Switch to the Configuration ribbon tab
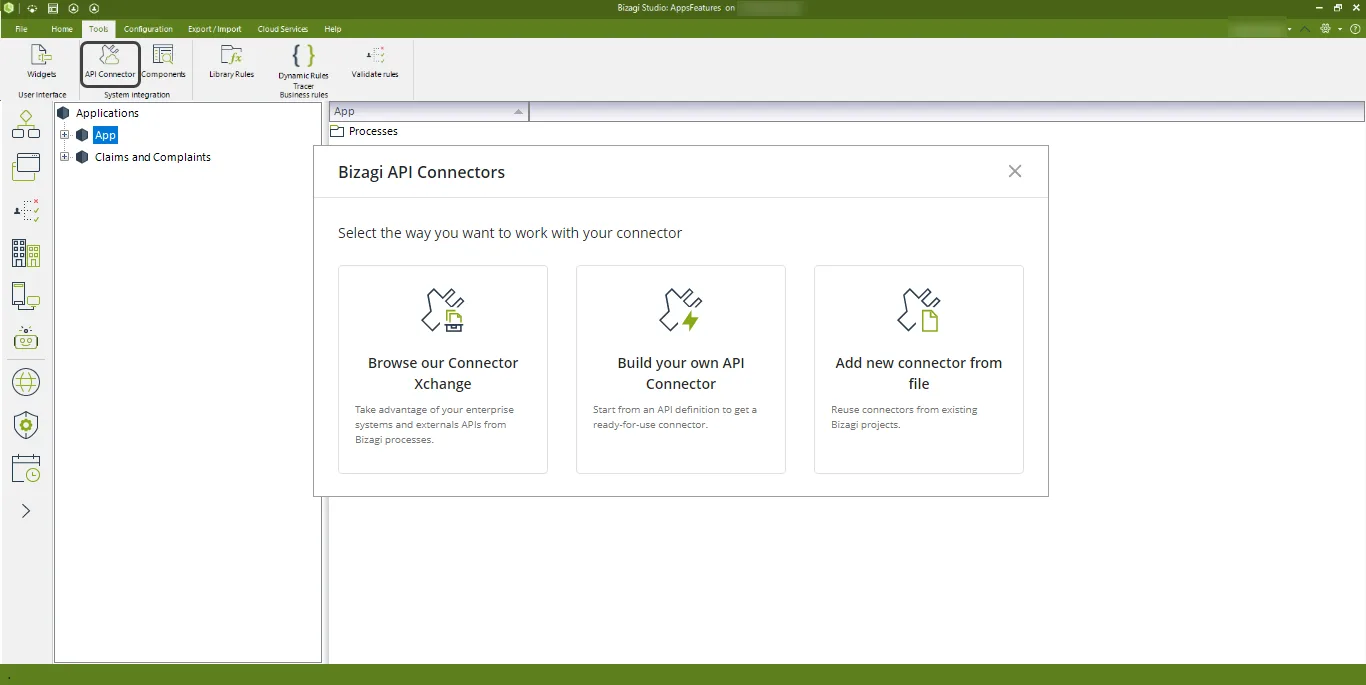Viewport: 1366px width, 685px height. click(148, 29)
